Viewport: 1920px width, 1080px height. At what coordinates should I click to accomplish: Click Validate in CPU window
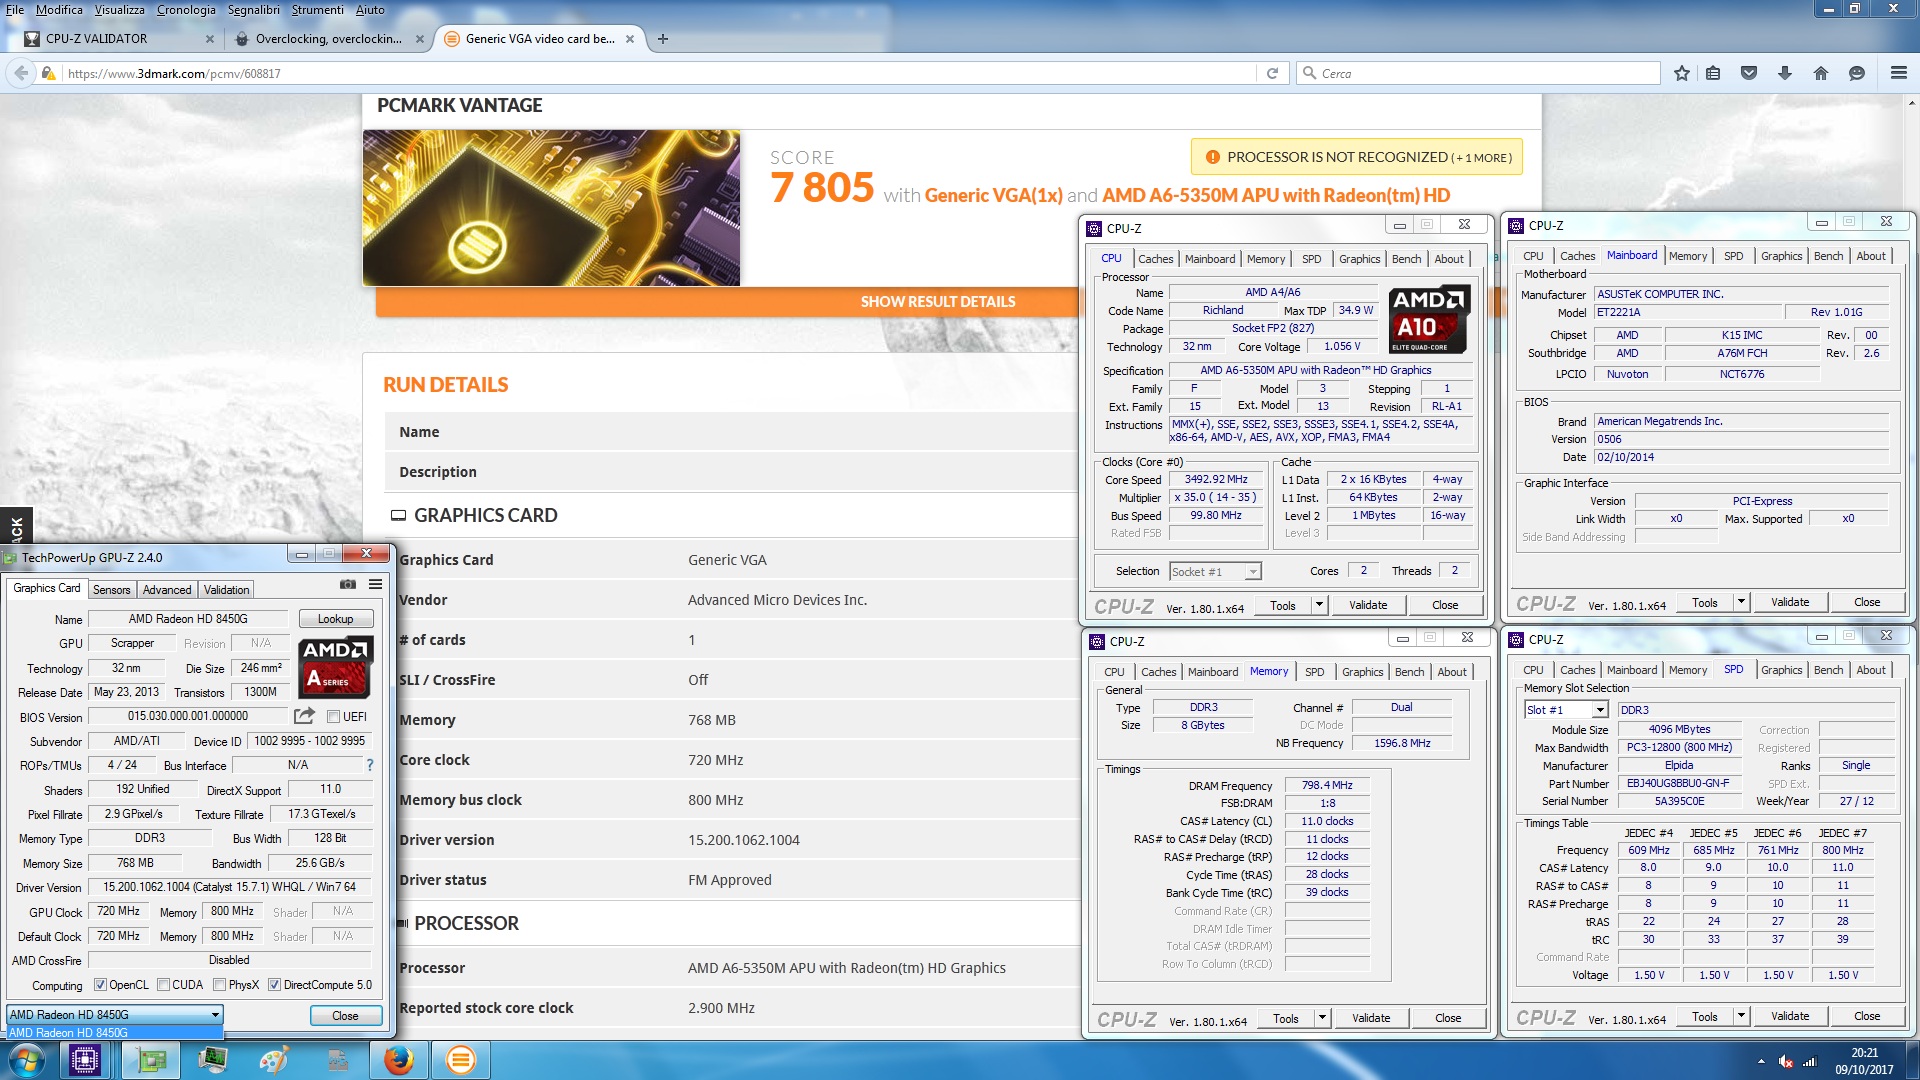(x=1368, y=605)
